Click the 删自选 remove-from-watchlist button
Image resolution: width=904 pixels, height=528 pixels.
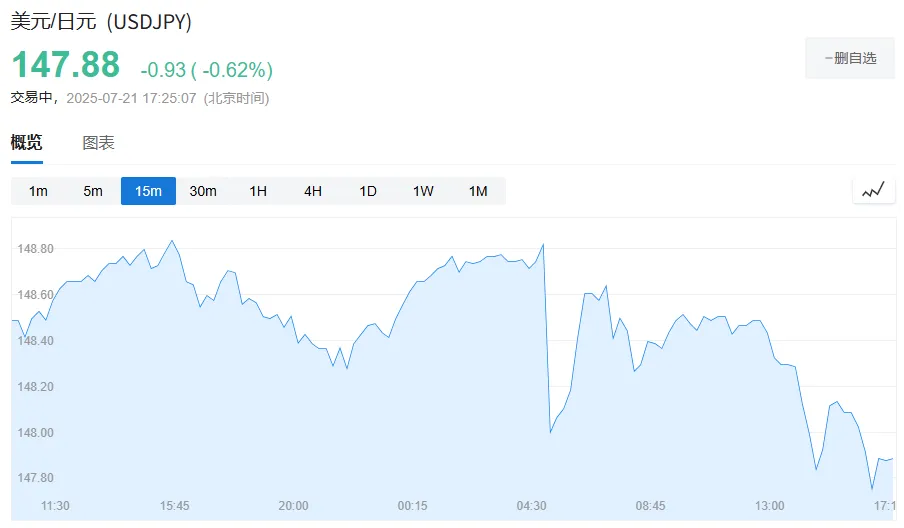pyautogui.click(x=849, y=58)
